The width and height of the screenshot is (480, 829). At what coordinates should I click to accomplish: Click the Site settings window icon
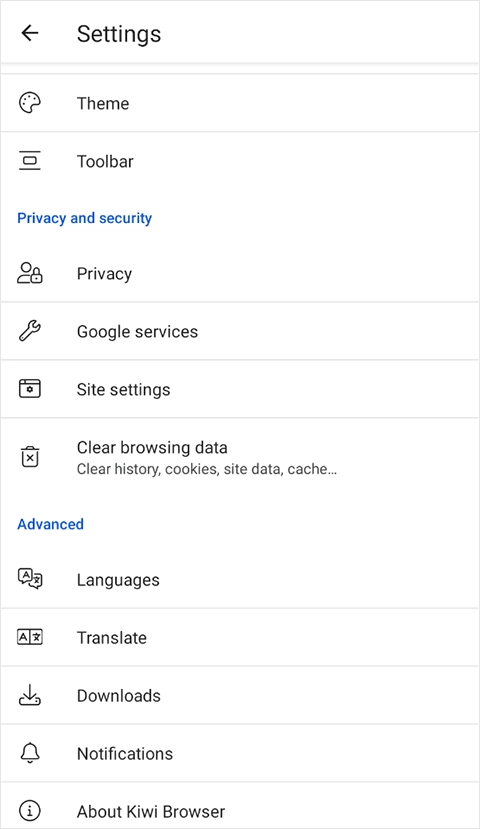(30, 389)
